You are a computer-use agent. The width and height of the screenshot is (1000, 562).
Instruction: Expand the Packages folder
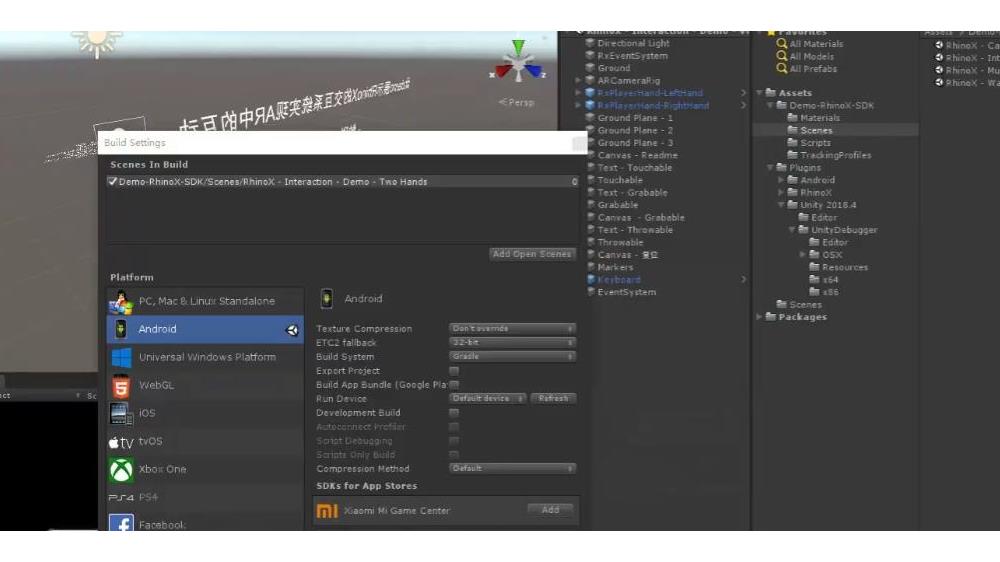759,317
